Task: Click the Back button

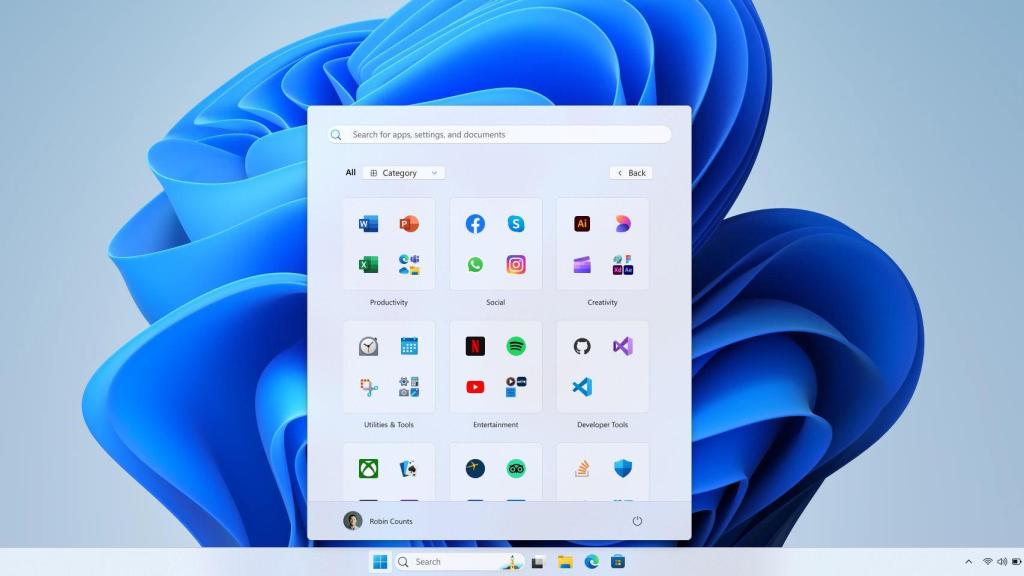Action: coord(630,172)
